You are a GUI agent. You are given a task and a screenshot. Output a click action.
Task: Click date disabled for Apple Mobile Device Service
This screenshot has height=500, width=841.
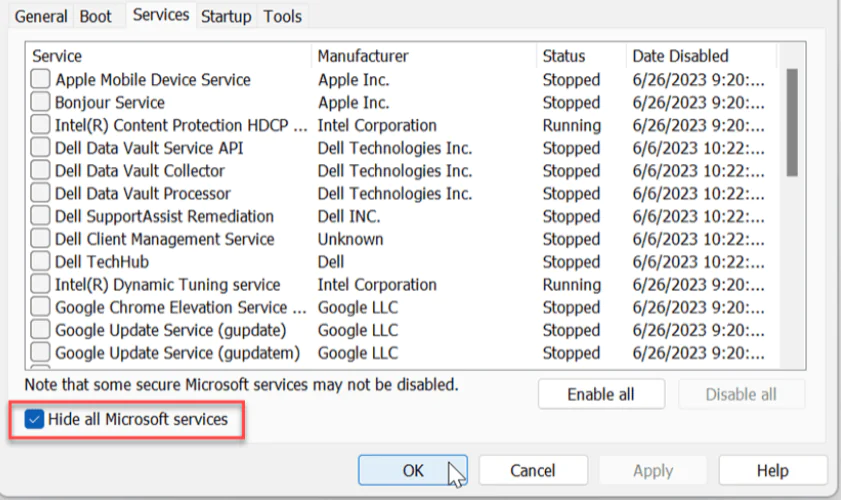[698, 79]
